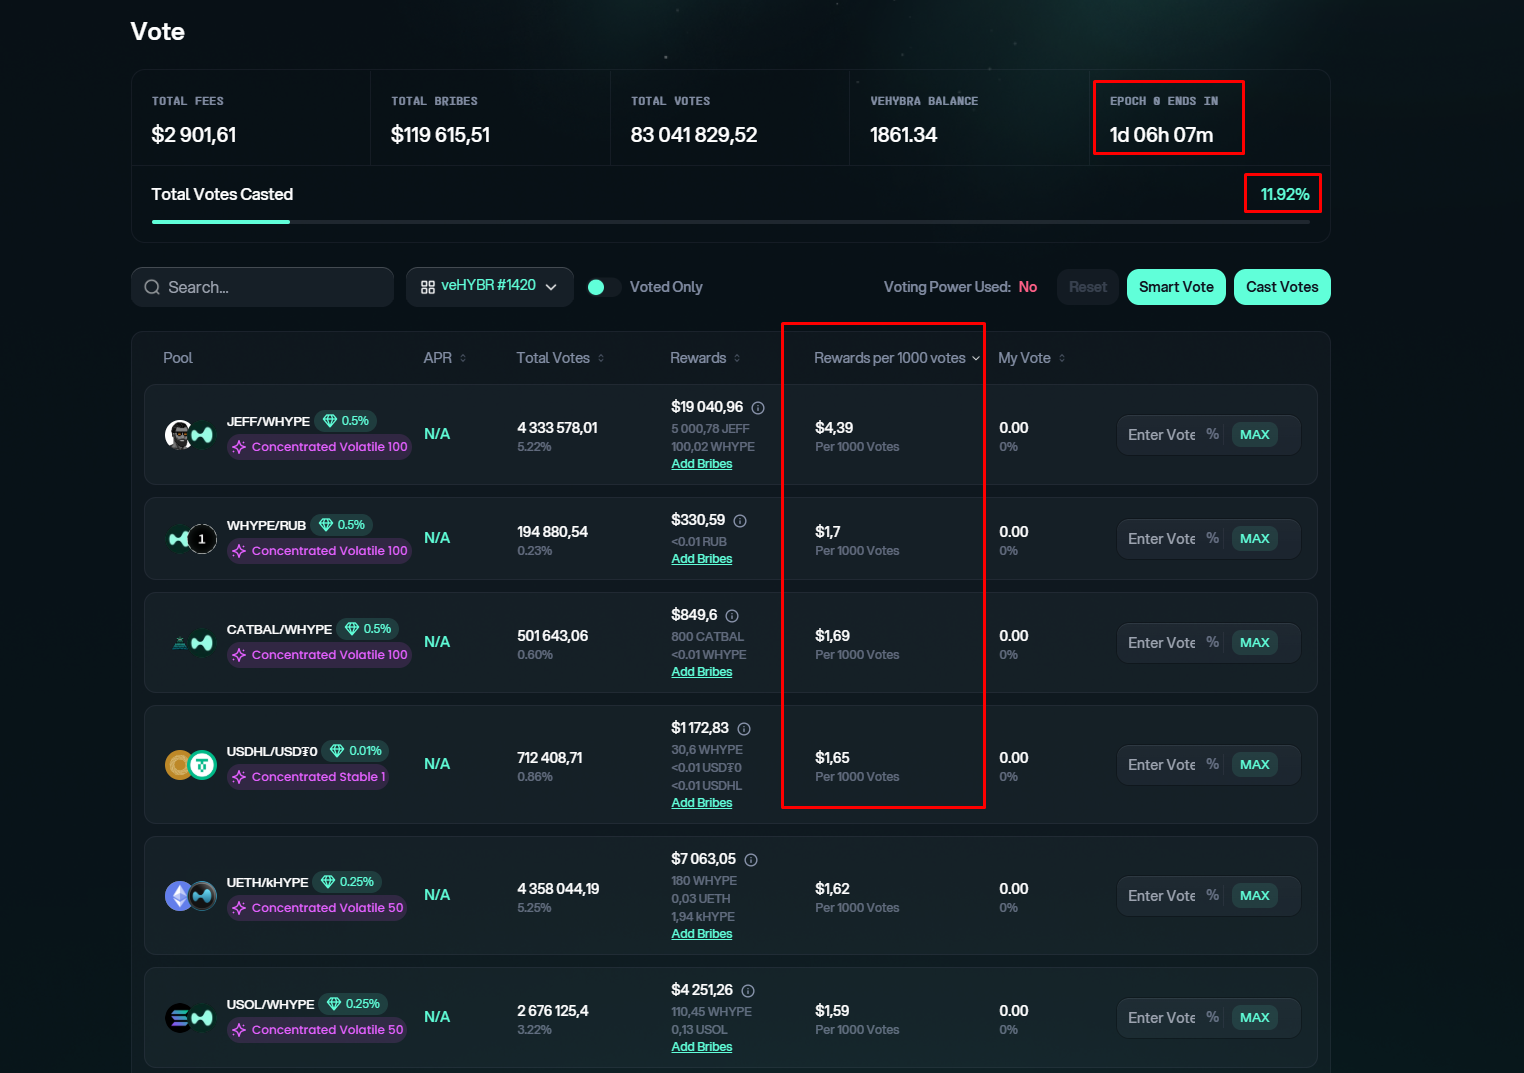Viewport: 1524px width, 1073px height.
Task: Click info icon beside UETH/kHYPE rewards $7 063,05
Action: (x=751, y=860)
